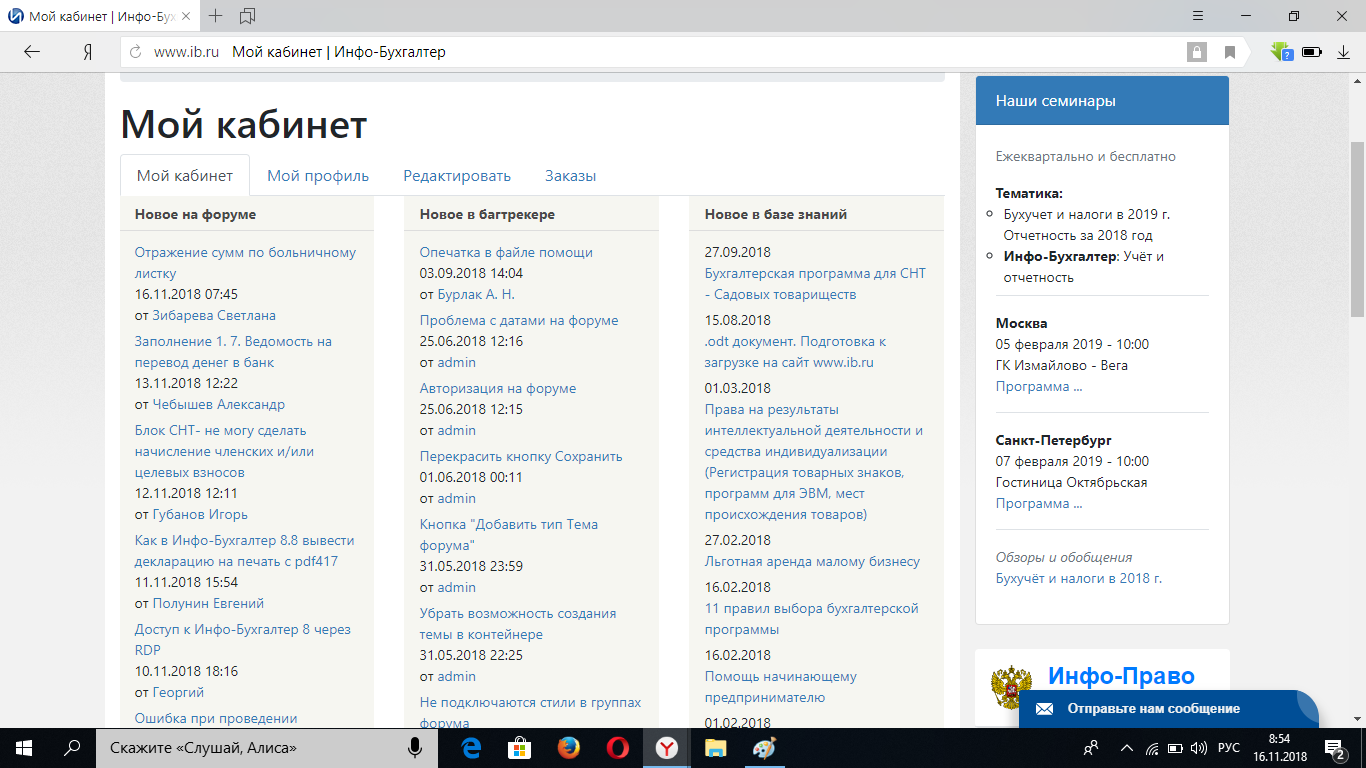
Task: Open the Windows Start menu
Action: (x=23, y=747)
